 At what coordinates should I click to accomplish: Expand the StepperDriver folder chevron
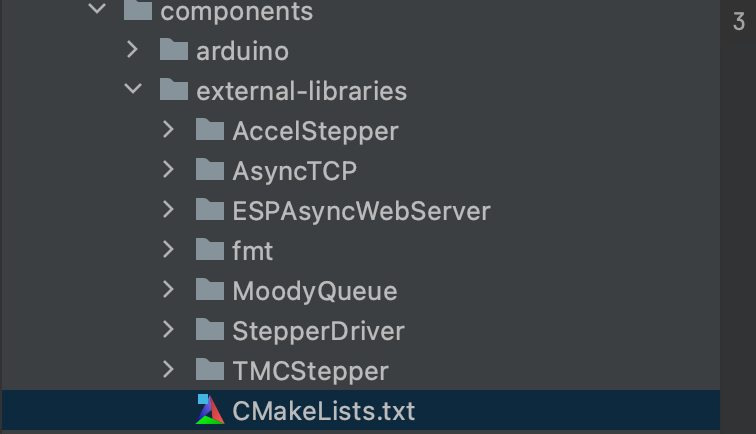(x=168, y=329)
